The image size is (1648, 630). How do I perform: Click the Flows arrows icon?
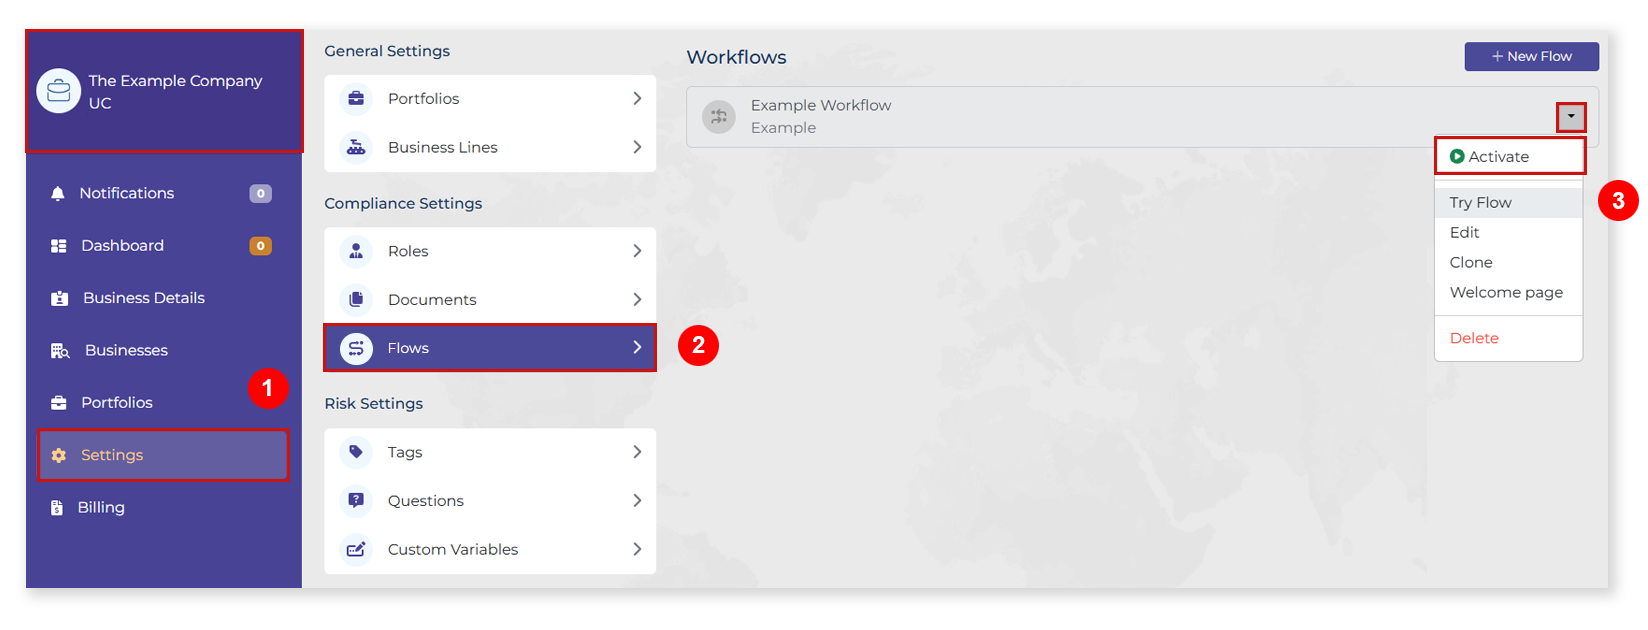[356, 348]
